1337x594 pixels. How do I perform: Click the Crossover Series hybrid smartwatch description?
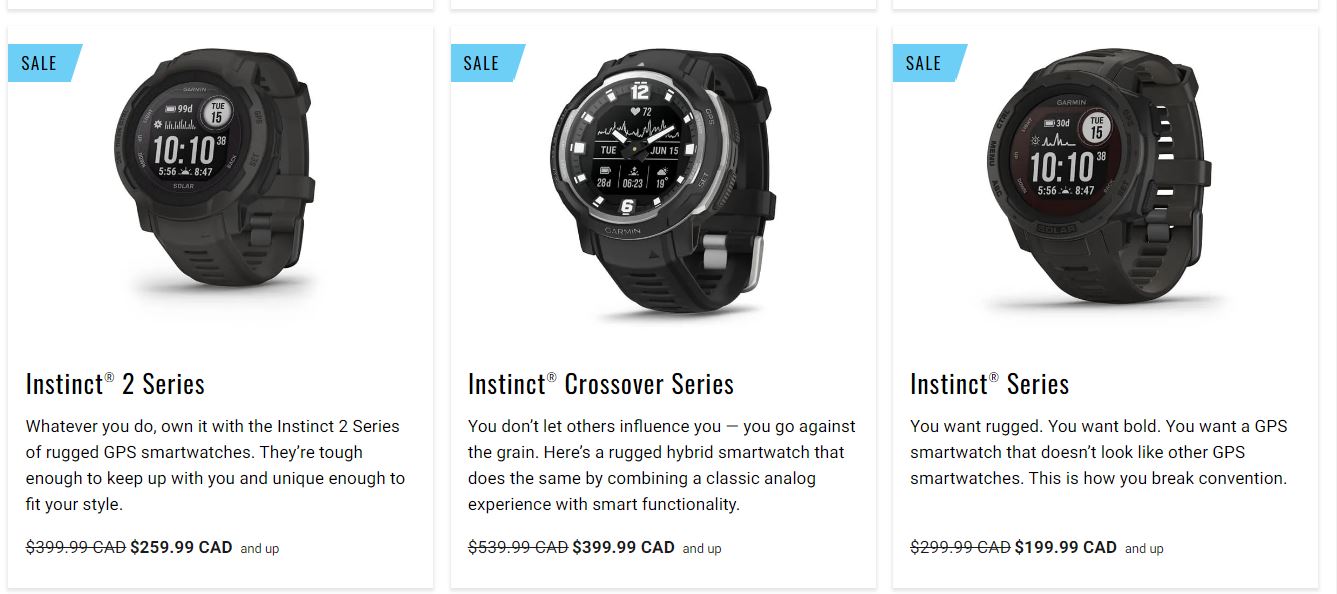[662, 465]
